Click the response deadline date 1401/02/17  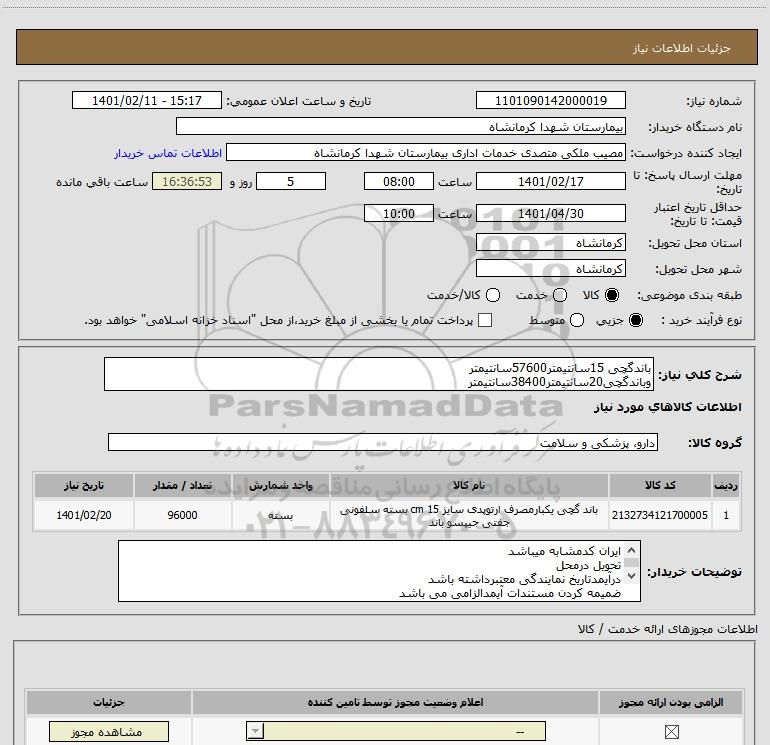pyautogui.click(x=550, y=181)
